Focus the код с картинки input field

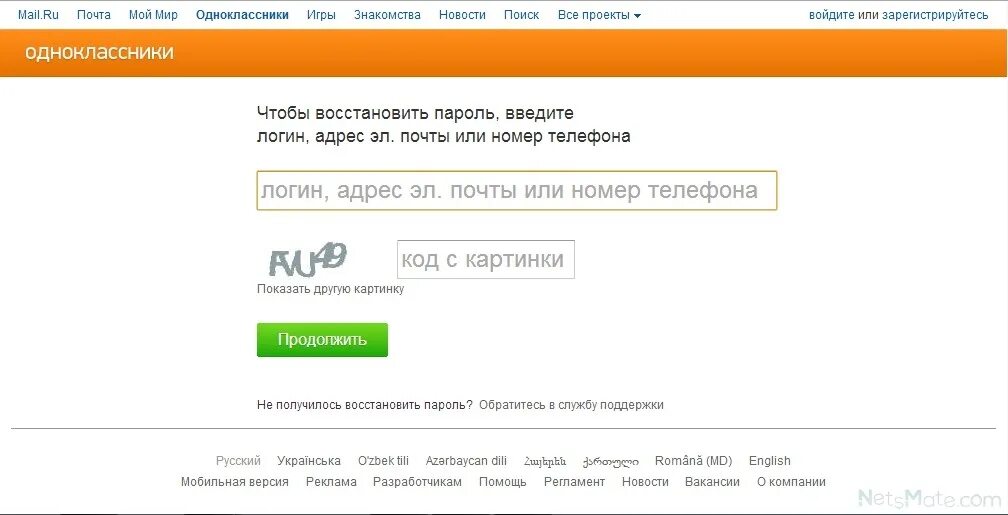click(x=486, y=260)
